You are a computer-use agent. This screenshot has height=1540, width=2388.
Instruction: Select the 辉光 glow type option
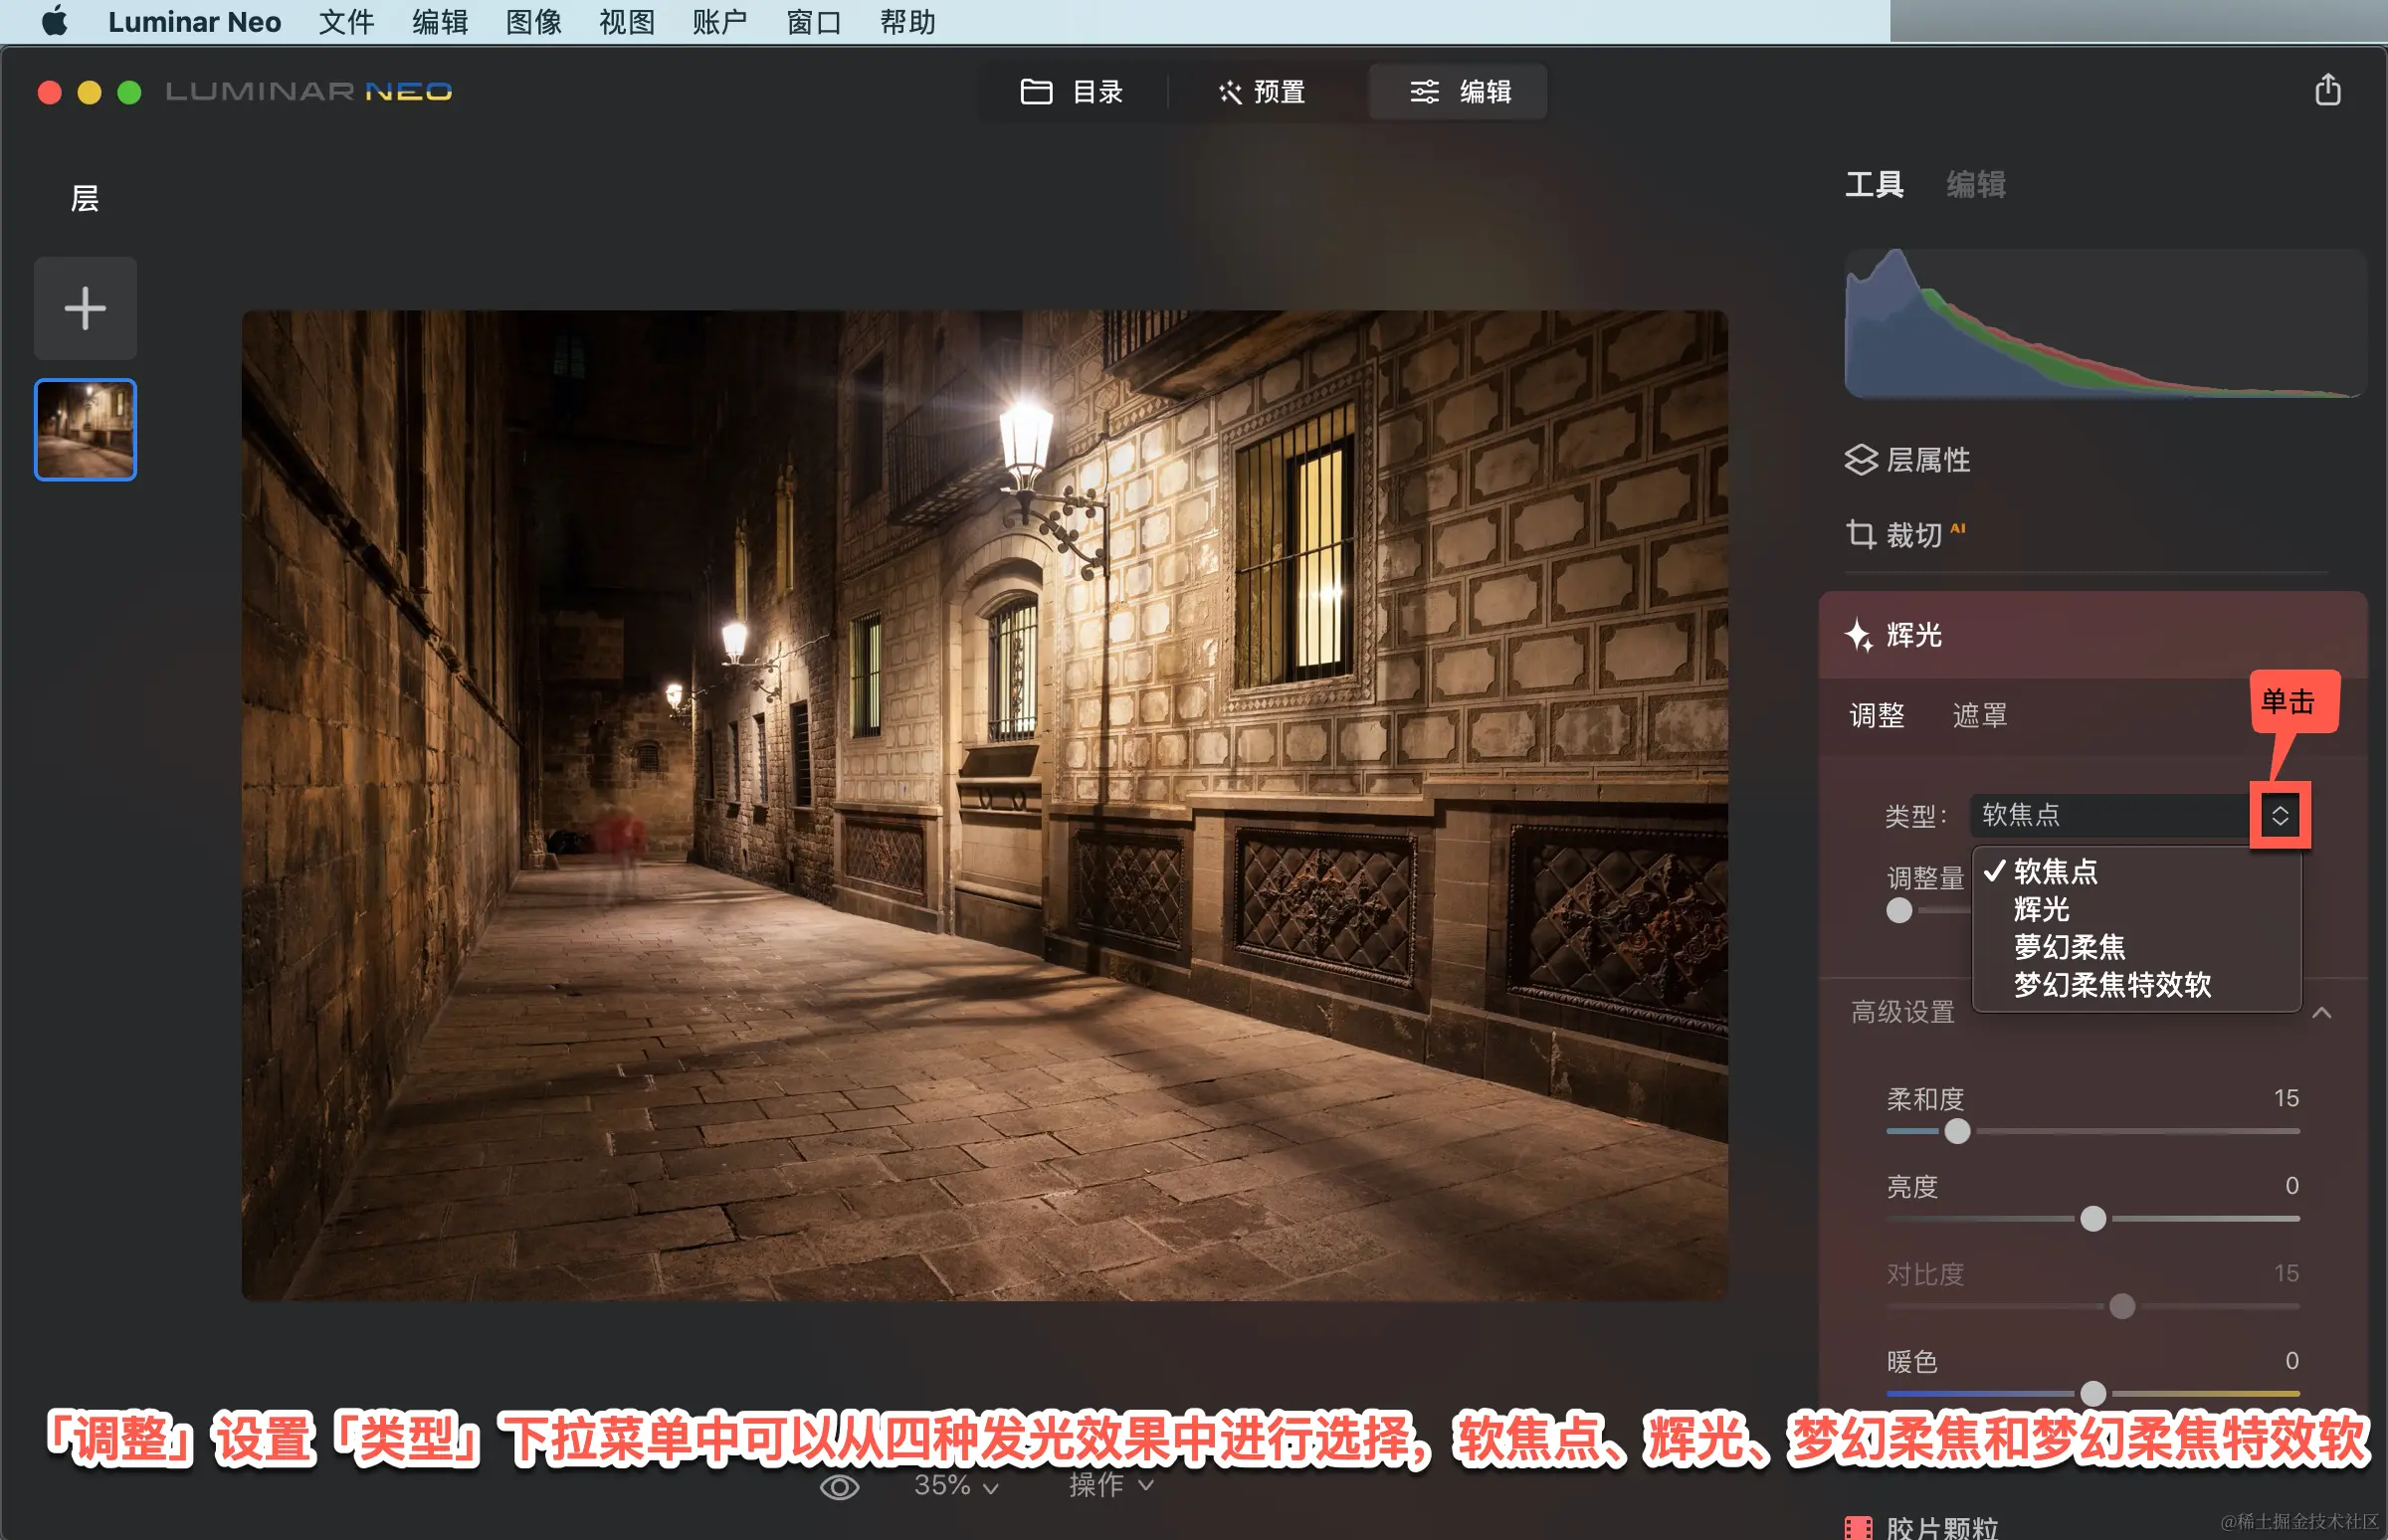tap(2041, 909)
